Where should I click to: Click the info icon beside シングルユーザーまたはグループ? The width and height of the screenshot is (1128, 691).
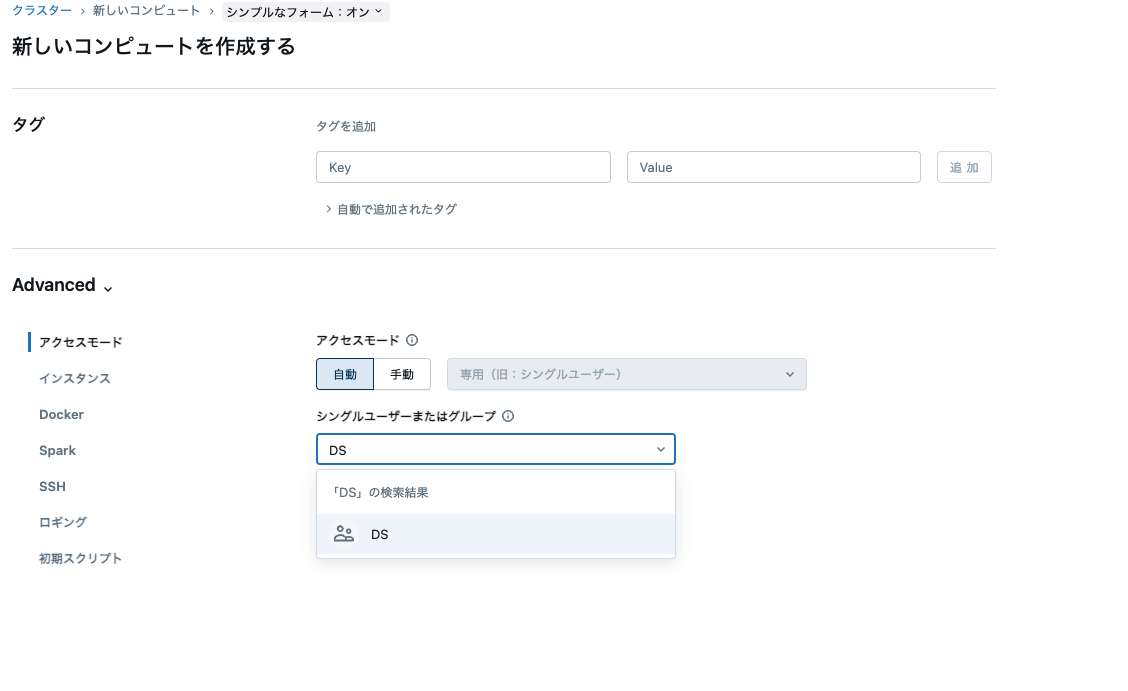507,416
